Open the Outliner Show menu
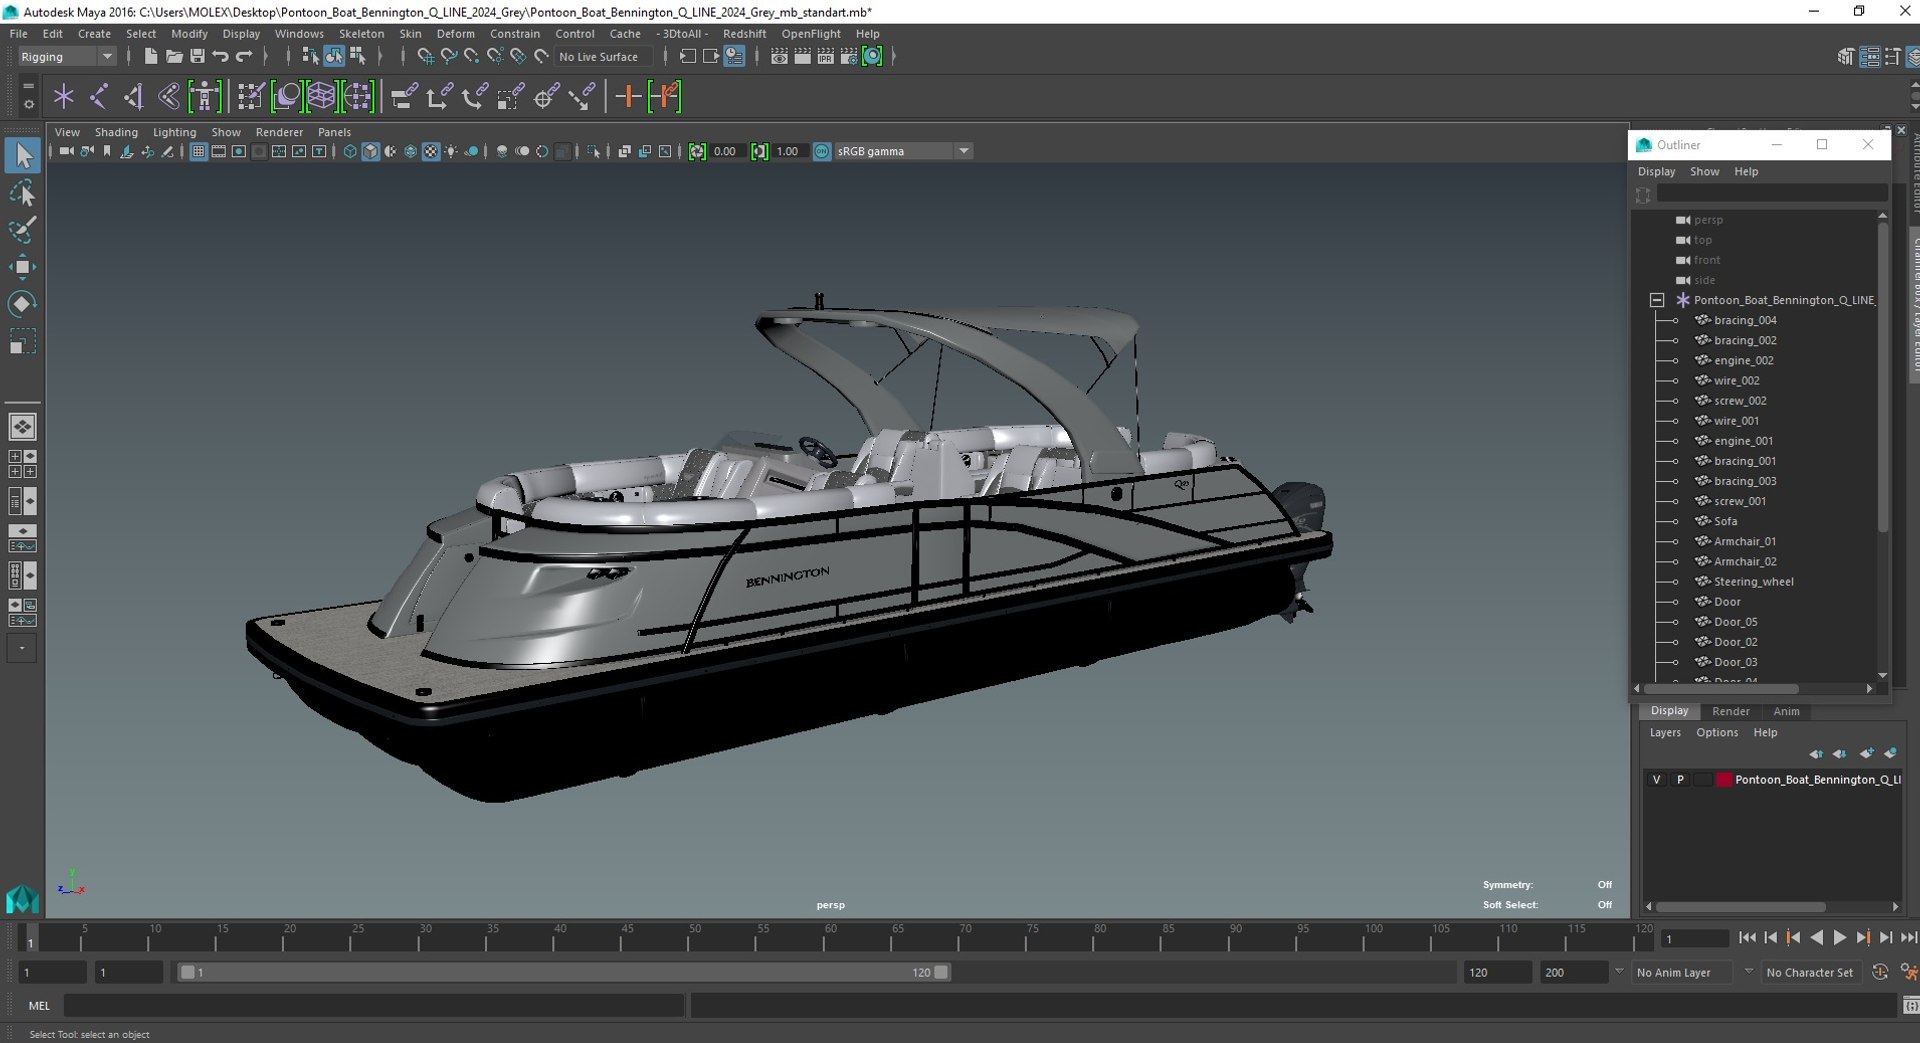The height and width of the screenshot is (1043, 1920). [1704, 172]
